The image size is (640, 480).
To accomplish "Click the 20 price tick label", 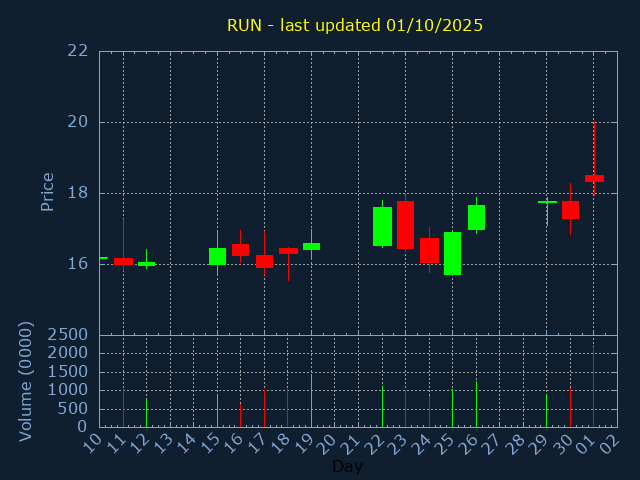I will click(x=78, y=122).
